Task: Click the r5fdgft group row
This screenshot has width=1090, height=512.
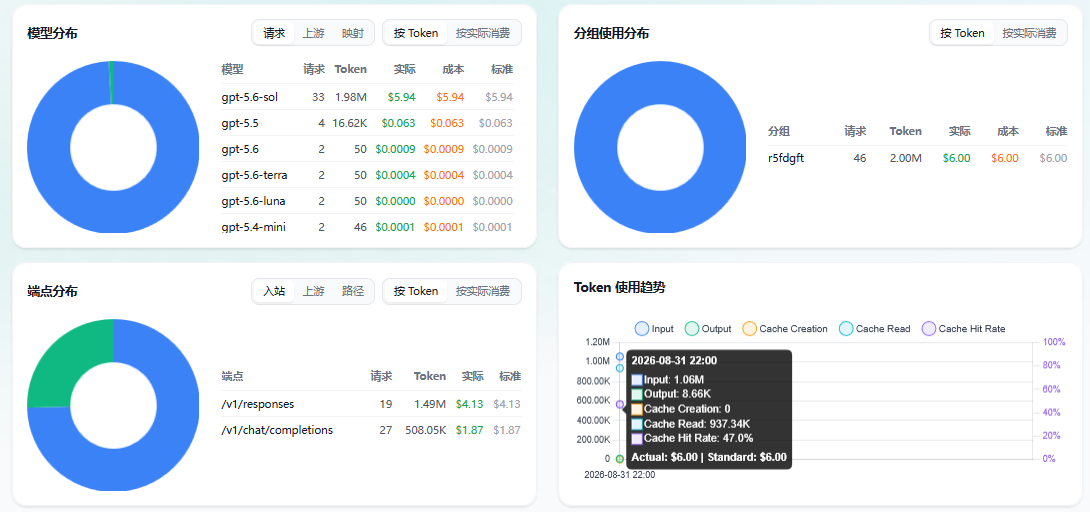Action: (x=917, y=158)
